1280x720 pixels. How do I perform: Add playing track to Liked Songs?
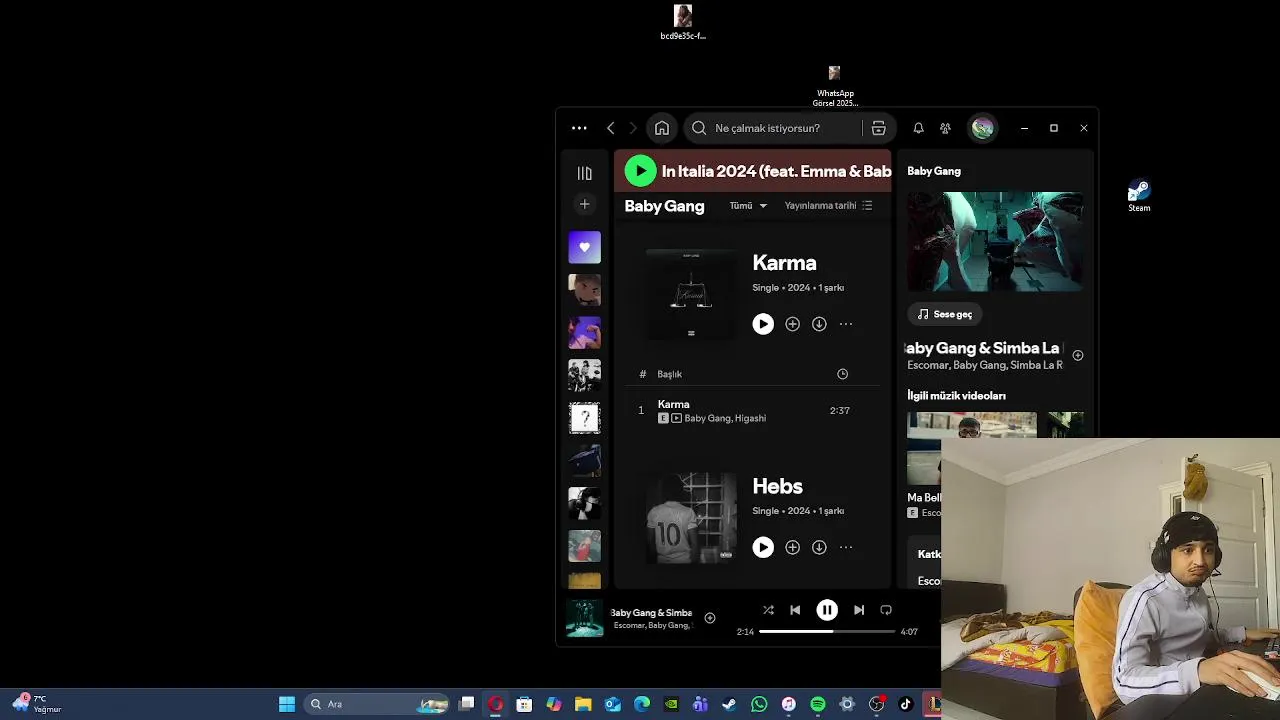[x=709, y=618]
